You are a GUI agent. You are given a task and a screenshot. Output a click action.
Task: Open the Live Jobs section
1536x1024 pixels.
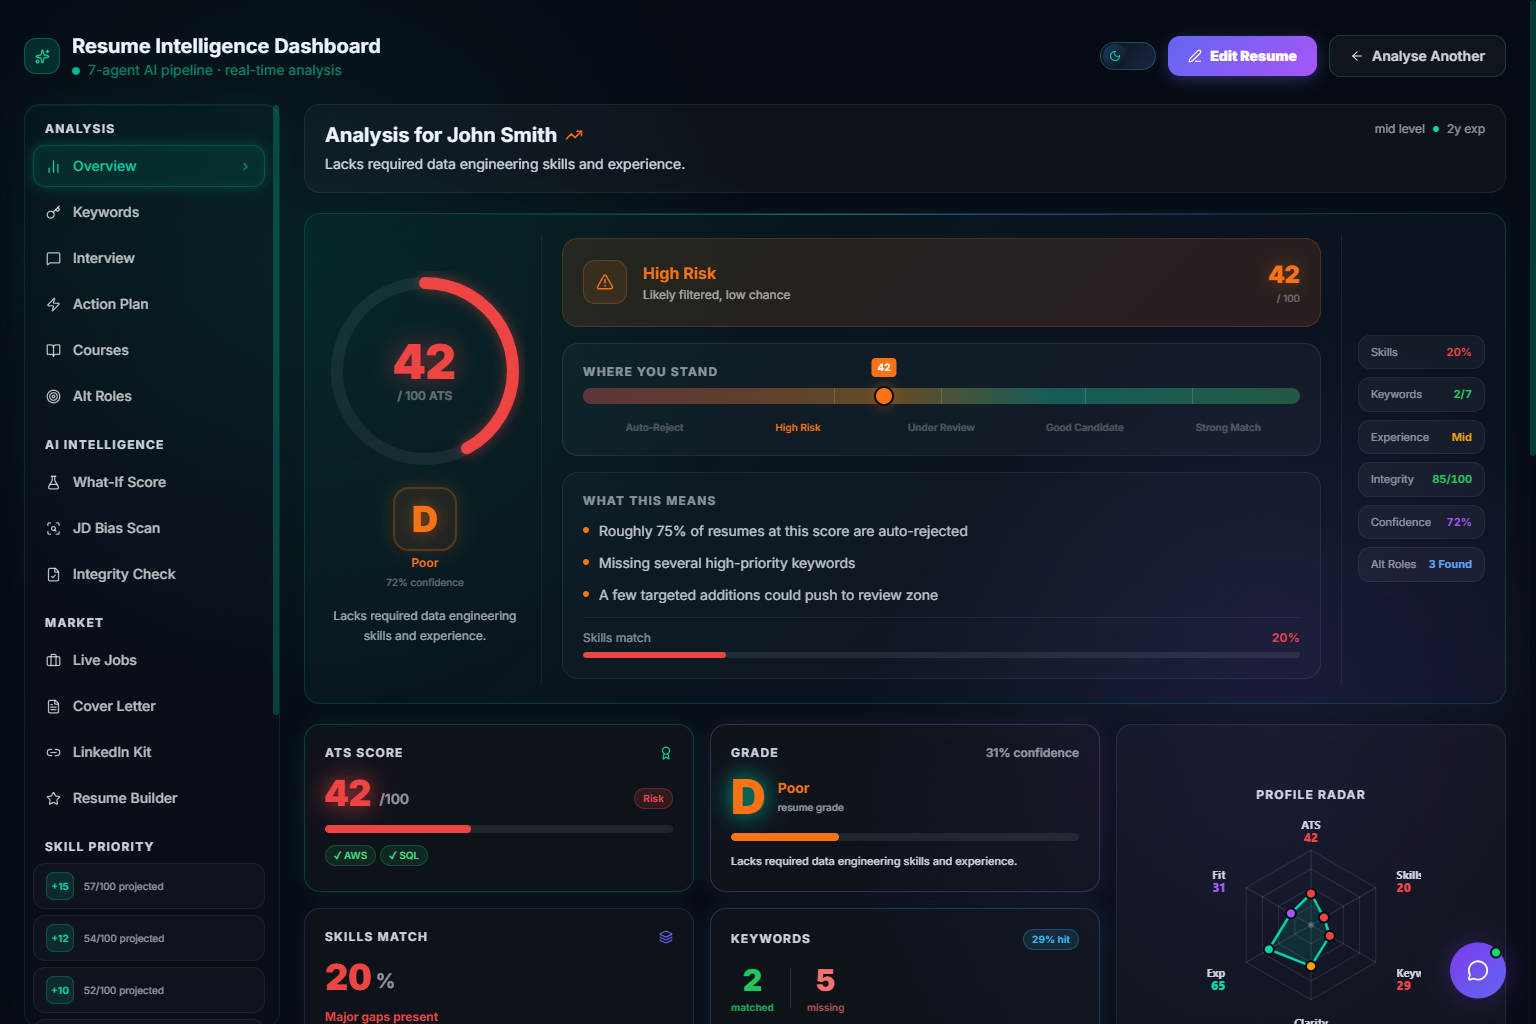coord(149,660)
